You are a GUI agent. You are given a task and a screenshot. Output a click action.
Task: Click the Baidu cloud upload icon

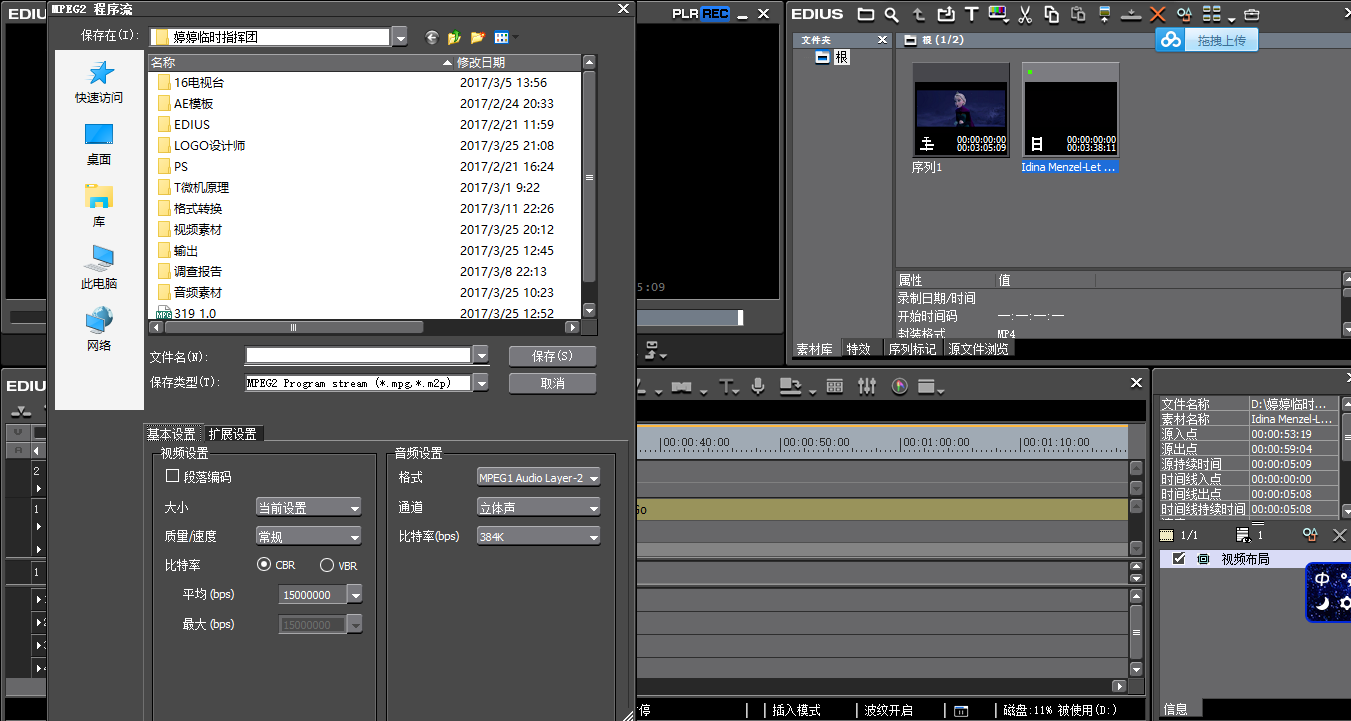[x=1170, y=39]
